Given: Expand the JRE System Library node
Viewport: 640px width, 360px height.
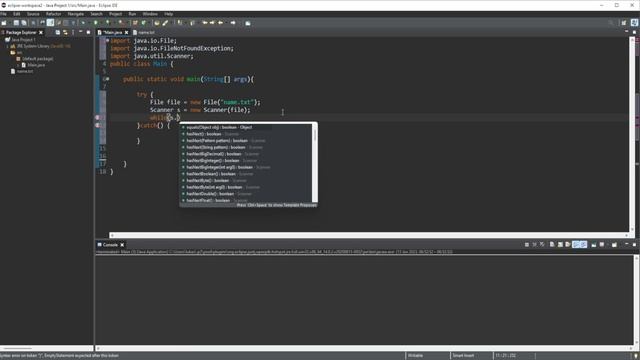Looking at the screenshot, I should pos(7,47).
